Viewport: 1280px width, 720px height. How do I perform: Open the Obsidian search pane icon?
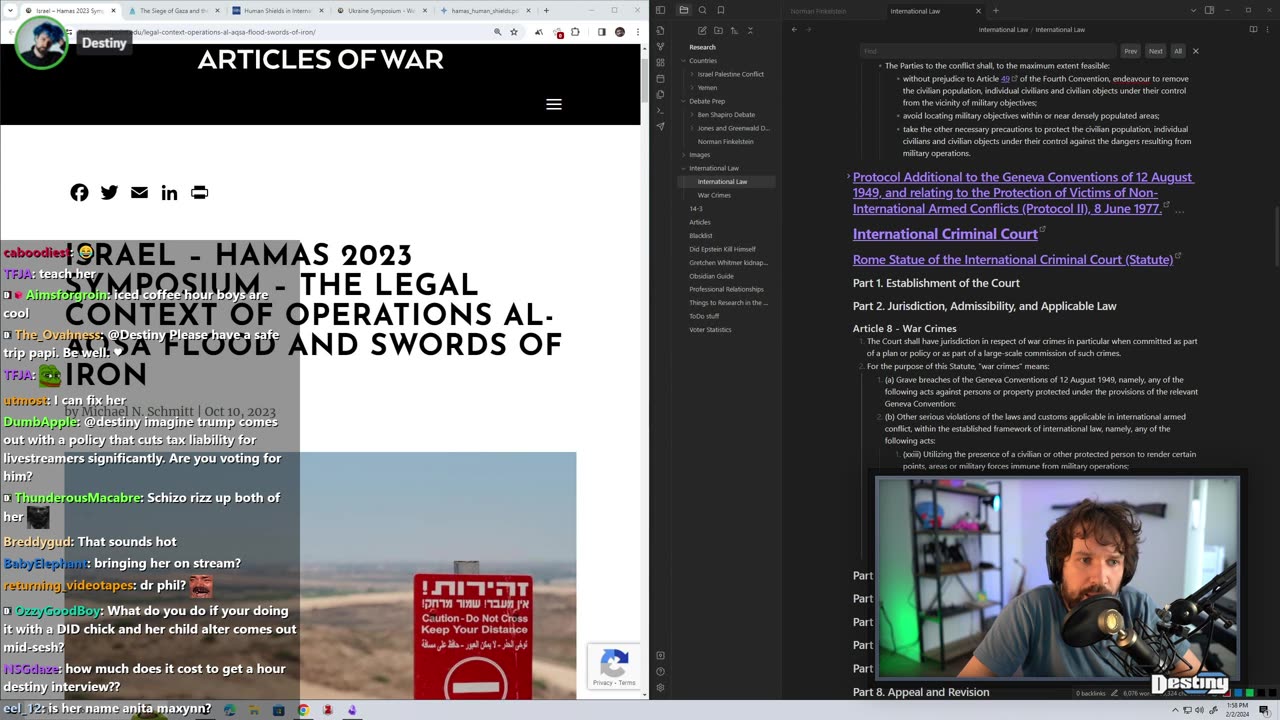pos(702,10)
